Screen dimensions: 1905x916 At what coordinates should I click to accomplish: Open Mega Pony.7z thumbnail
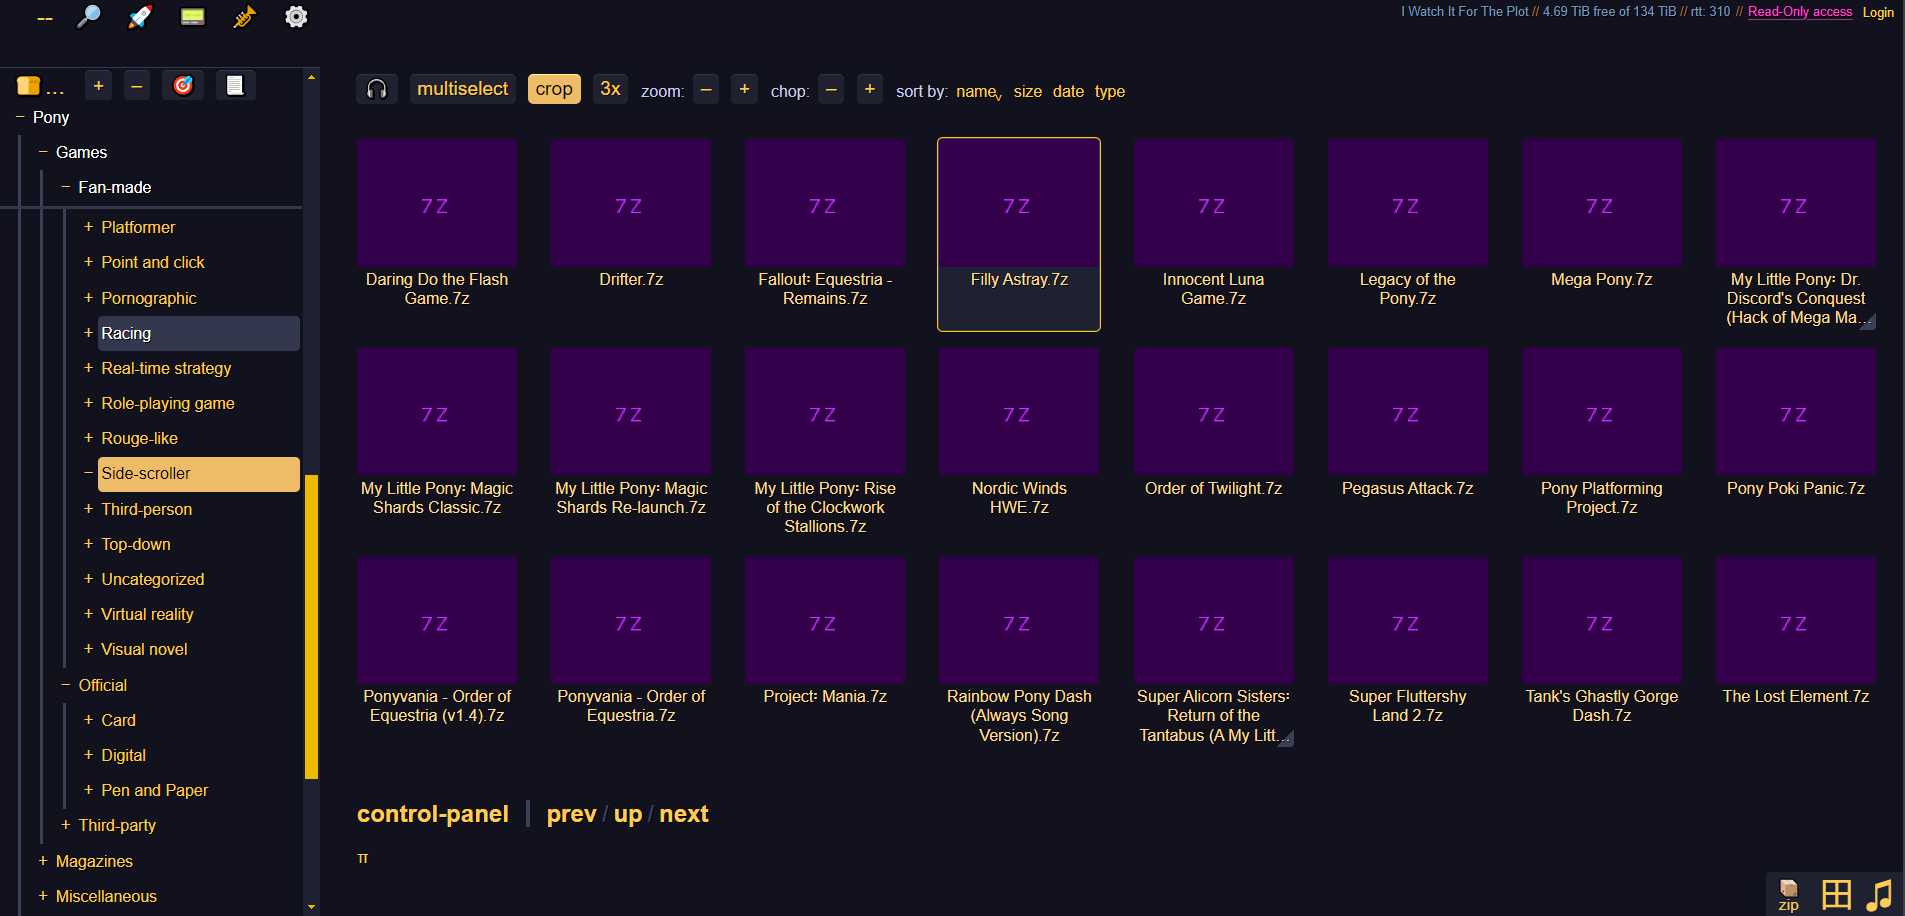(1601, 203)
